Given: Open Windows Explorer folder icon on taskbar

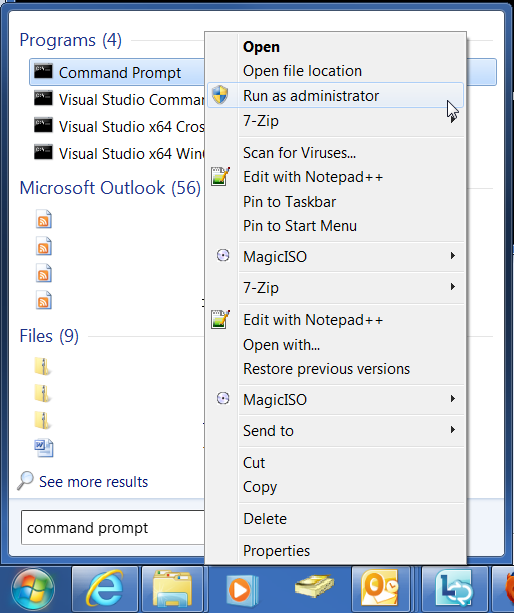Looking at the screenshot, I should [172, 590].
